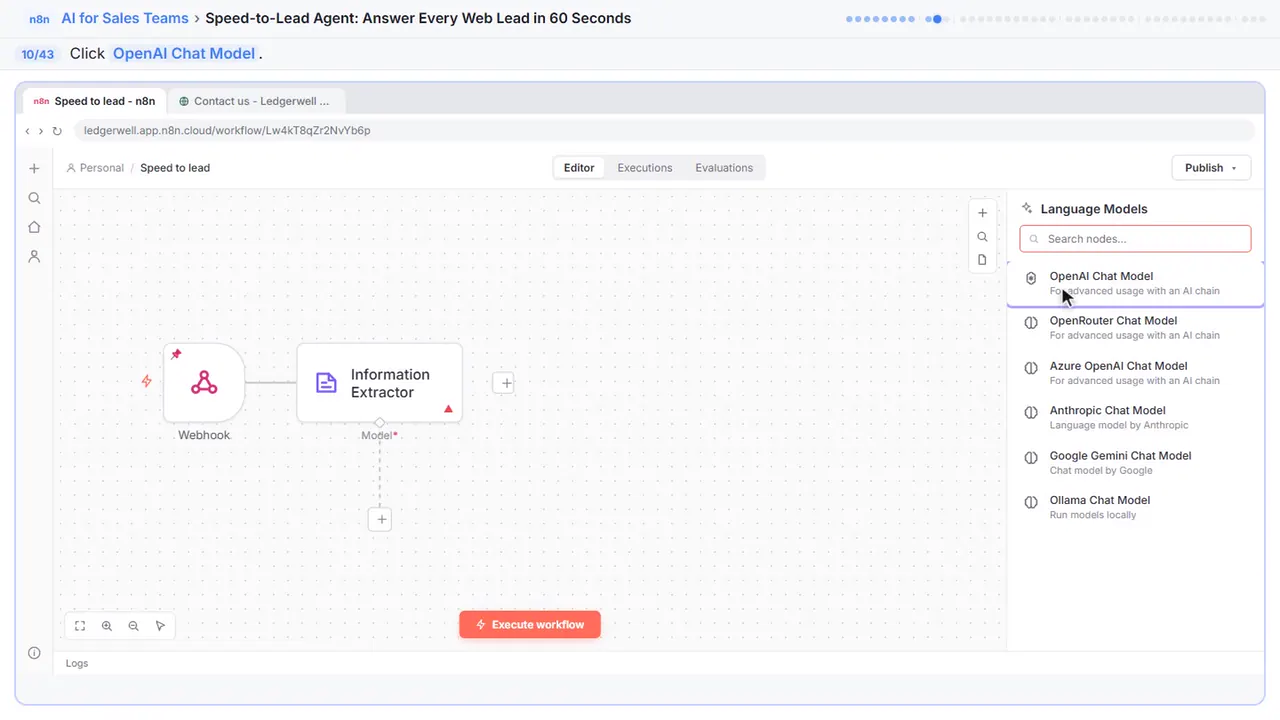Open the Evaluations tab
Screen dimensions: 1280x720
click(x=724, y=168)
